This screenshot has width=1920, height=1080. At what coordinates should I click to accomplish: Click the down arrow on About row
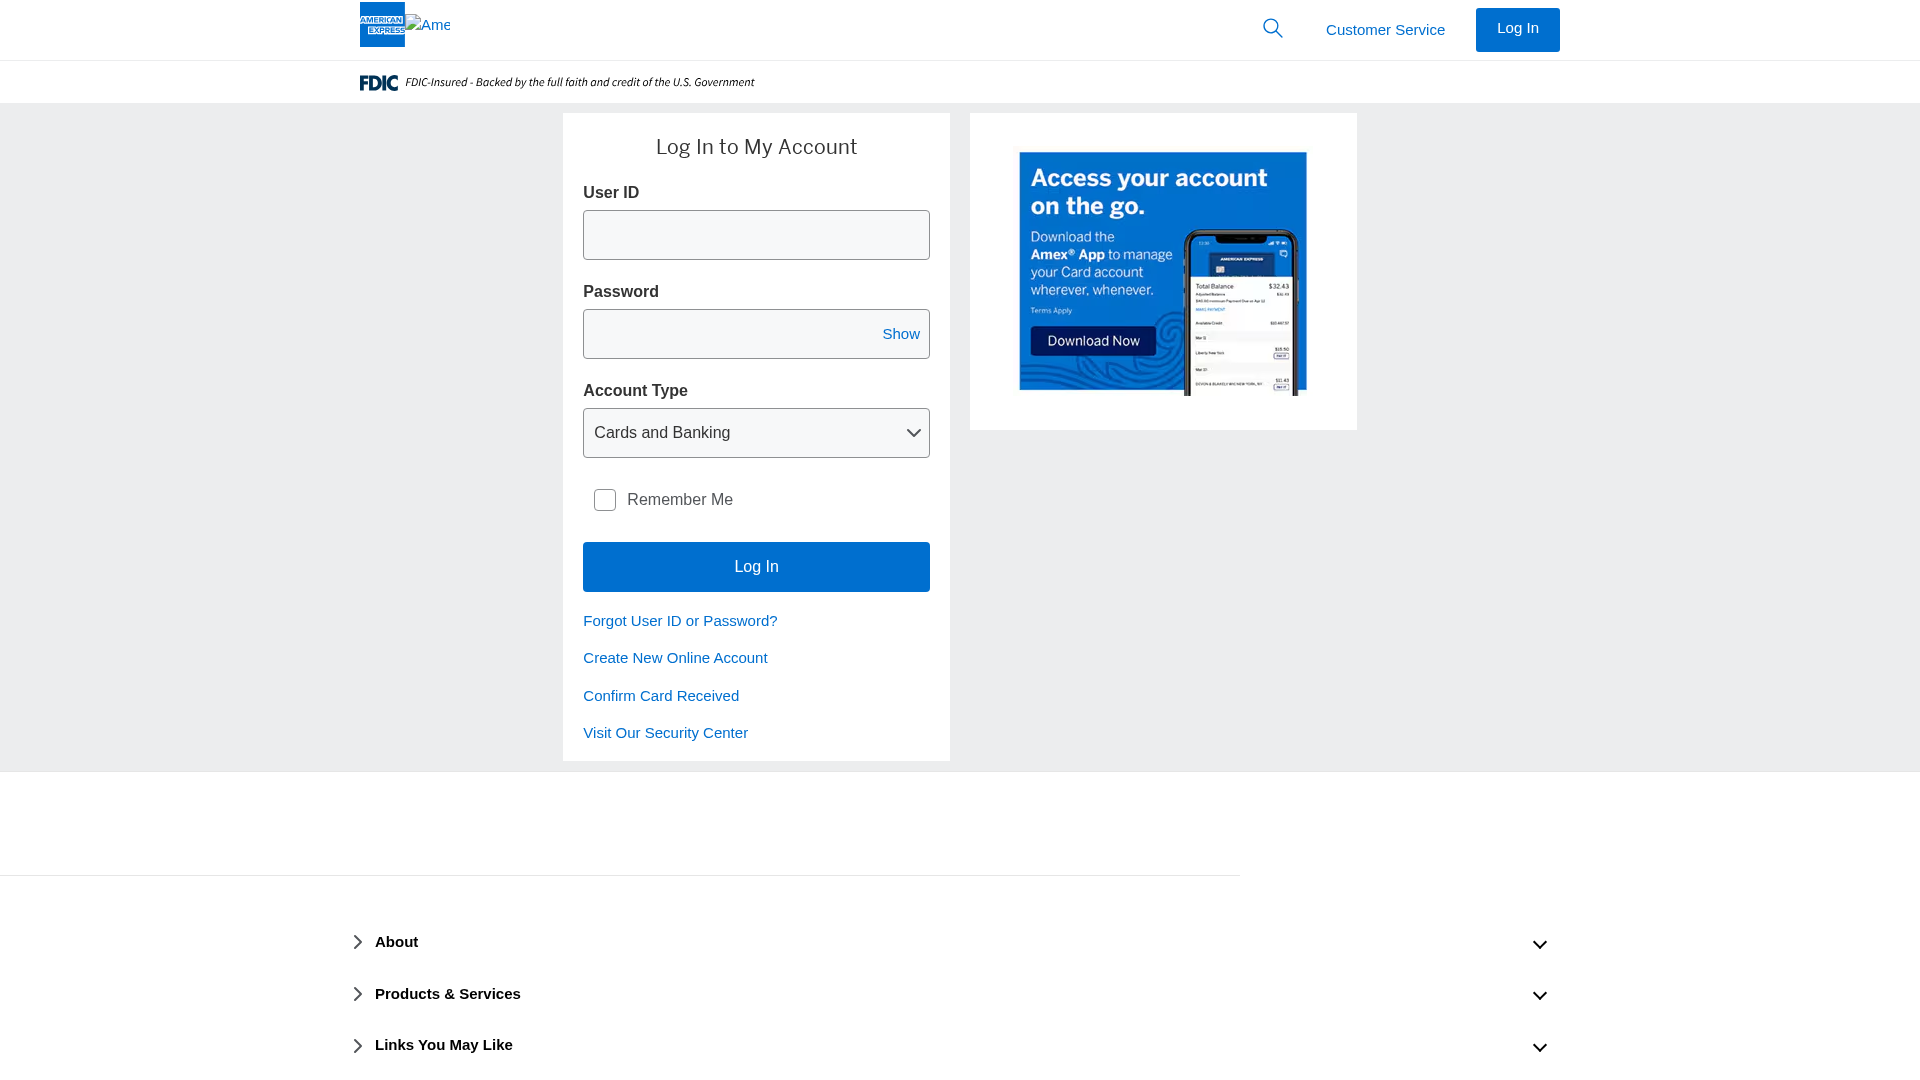[x=1540, y=944]
